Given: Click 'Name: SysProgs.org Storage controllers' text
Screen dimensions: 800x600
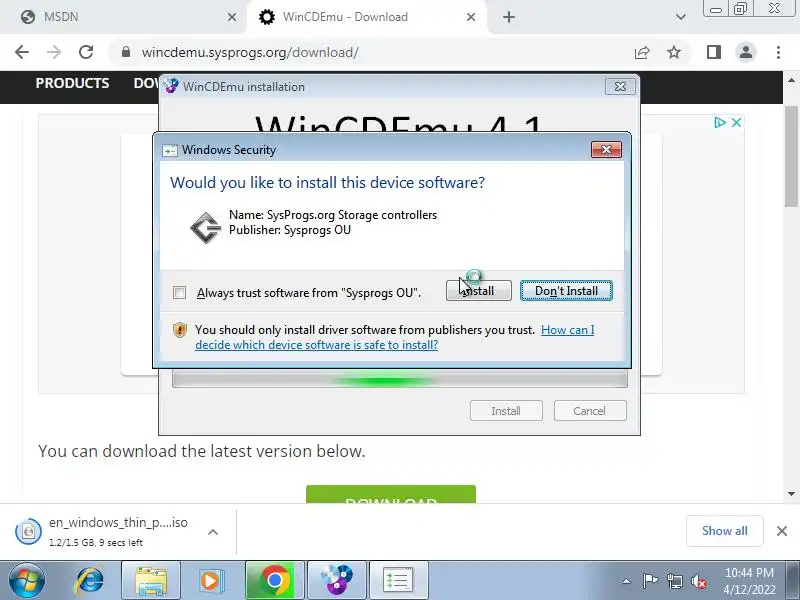Looking at the screenshot, I should tap(333, 215).
